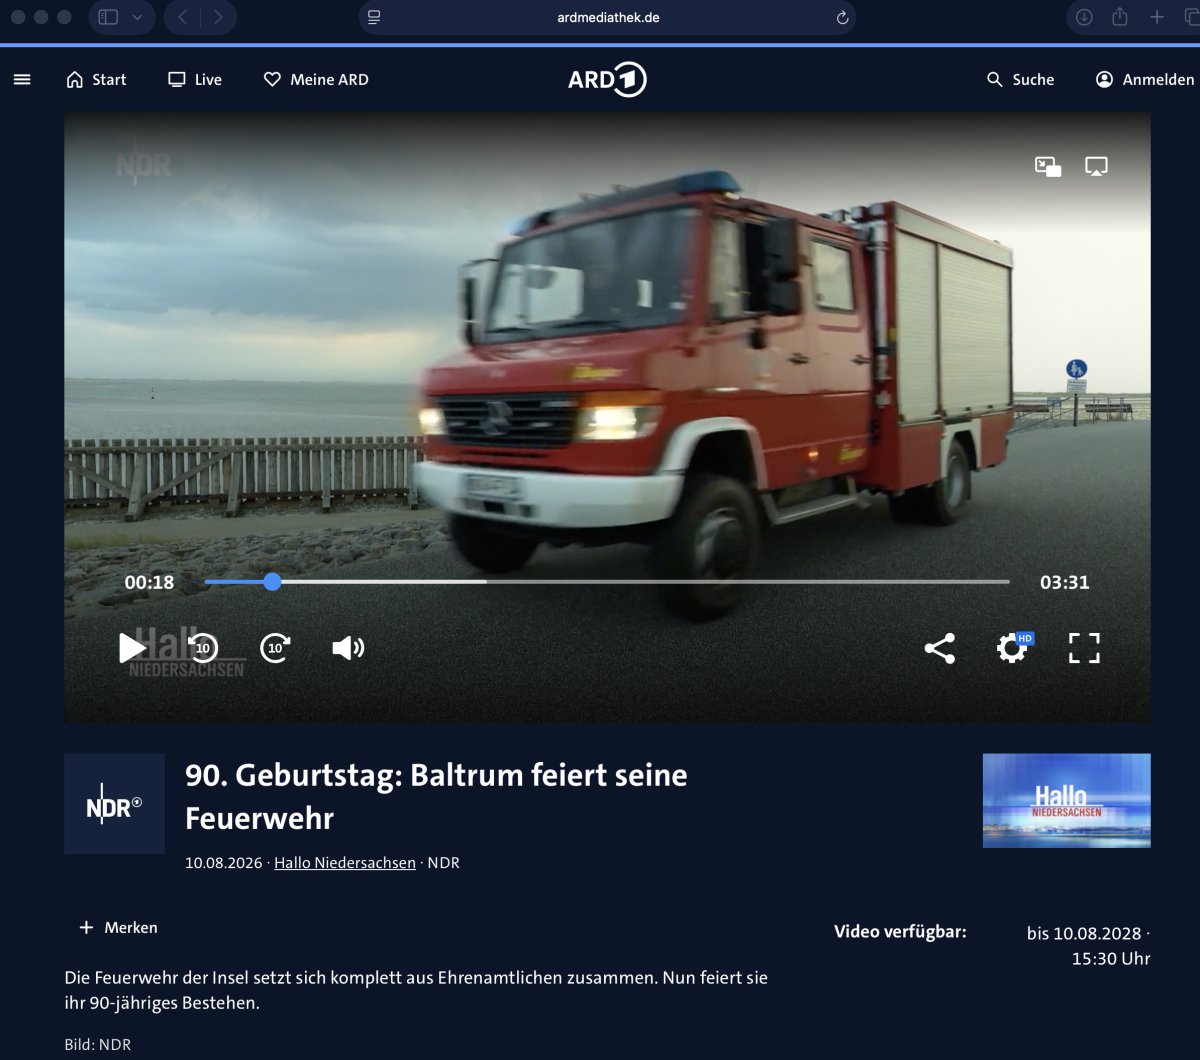Open Suche search
The image size is (1200, 1060).
(1020, 79)
